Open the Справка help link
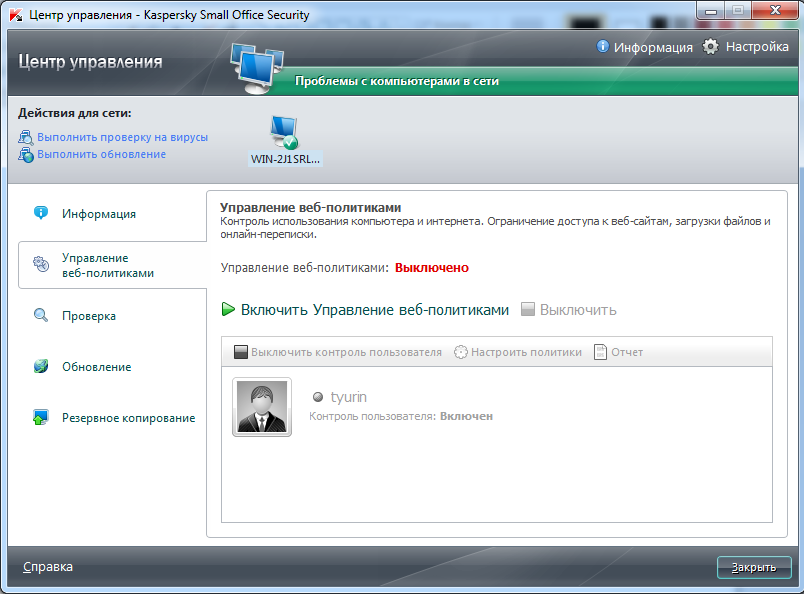Viewport: 804px width, 594px height. [48, 567]
